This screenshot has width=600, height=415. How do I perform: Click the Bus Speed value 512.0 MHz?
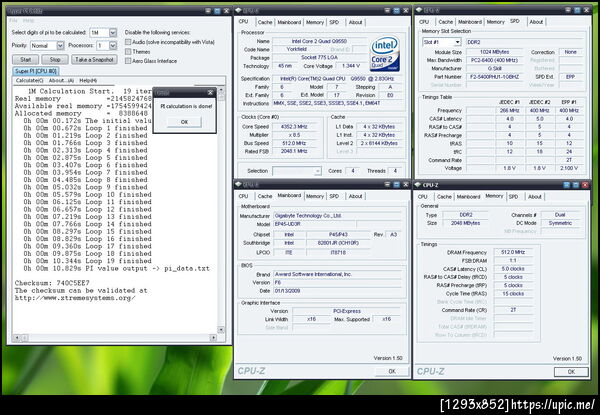point(293,143)
